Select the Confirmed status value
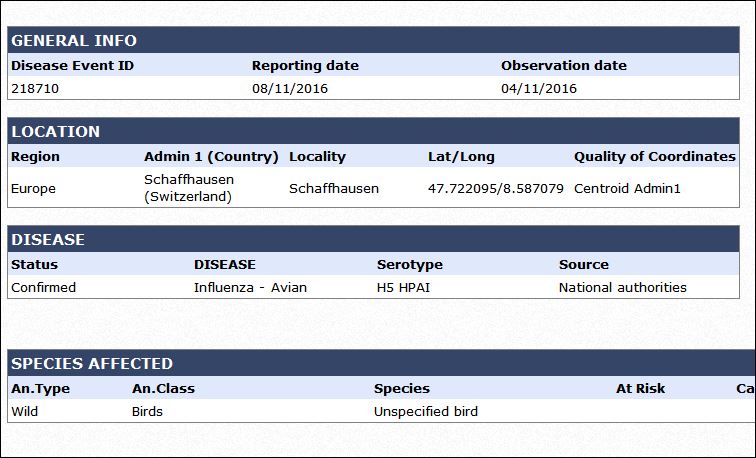The image size is (756, 458). click(x=43, y=288)
